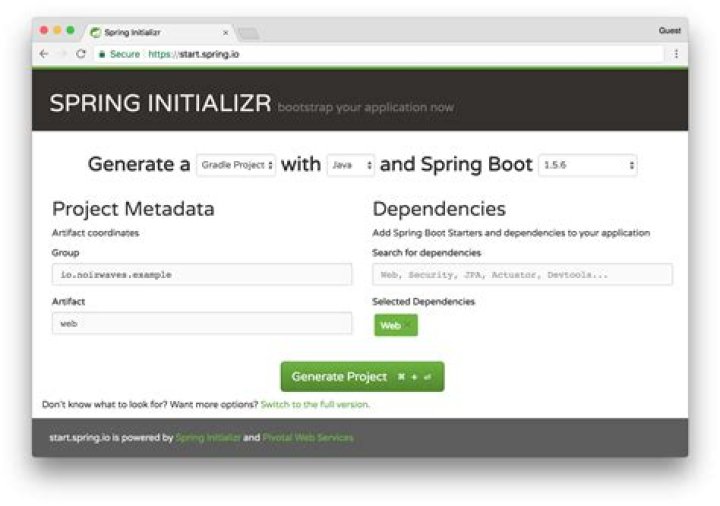Click the Secure padlock icon

pyautogui.click(x=102, y=54)
